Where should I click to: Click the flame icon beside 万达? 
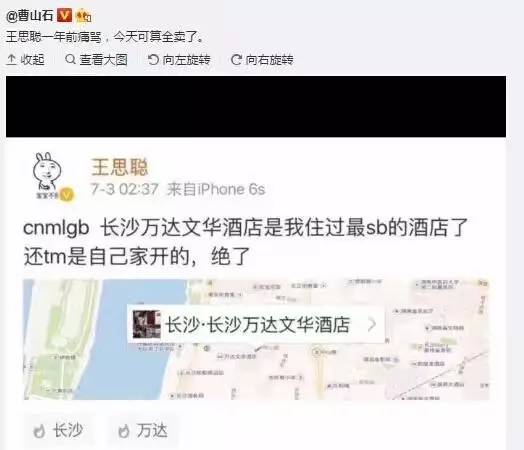(124, 431)
